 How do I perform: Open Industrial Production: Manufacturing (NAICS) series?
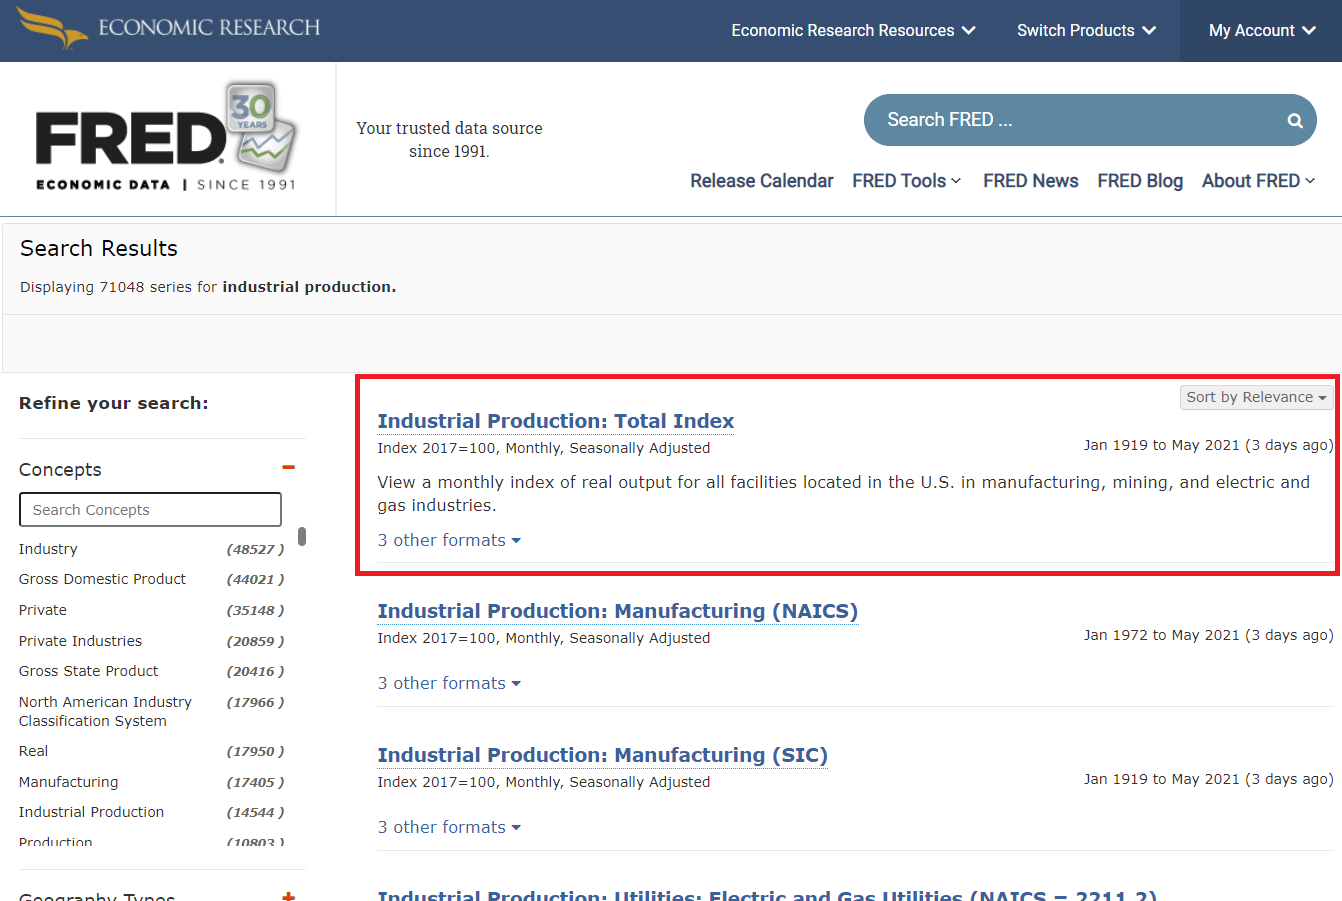coord(618,611)
